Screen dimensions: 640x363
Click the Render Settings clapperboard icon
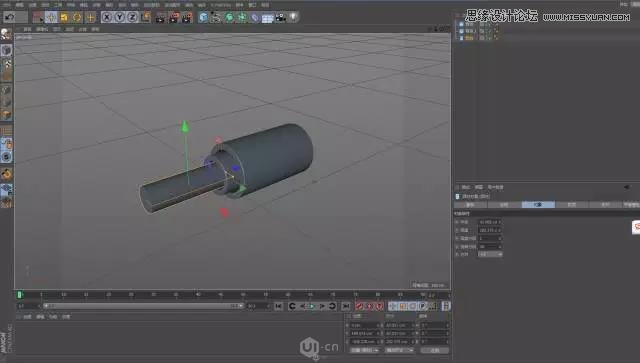(187, 17)
